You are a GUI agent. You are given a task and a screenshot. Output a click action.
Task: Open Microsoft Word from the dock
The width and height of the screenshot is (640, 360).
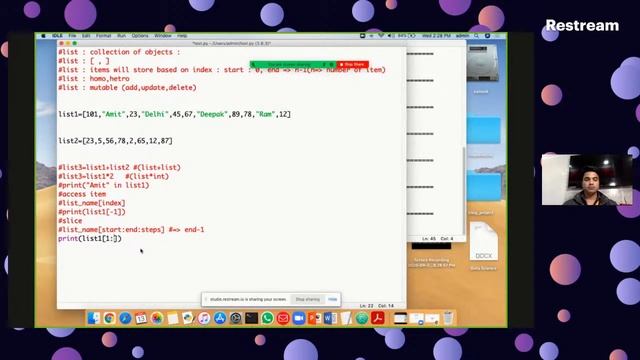(x=330, y=318)
